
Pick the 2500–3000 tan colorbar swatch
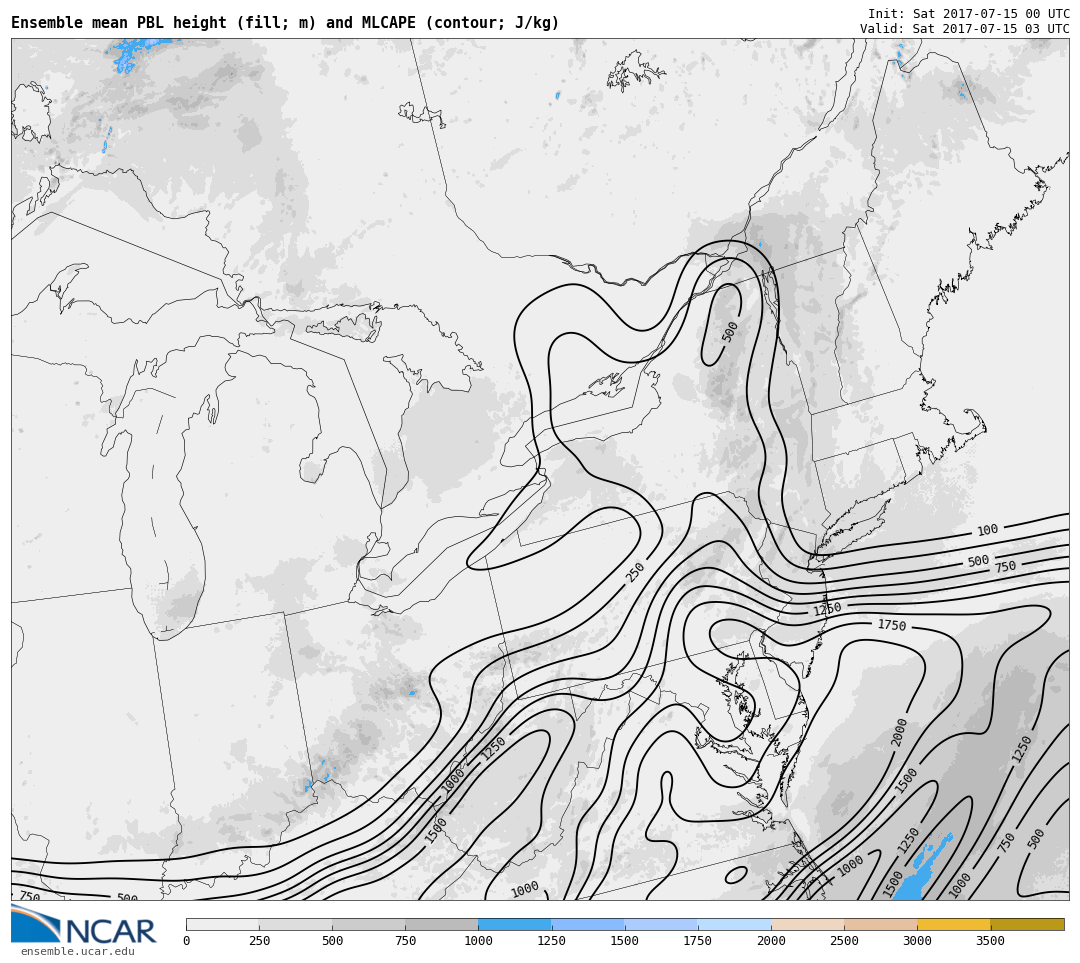point(880,924)
